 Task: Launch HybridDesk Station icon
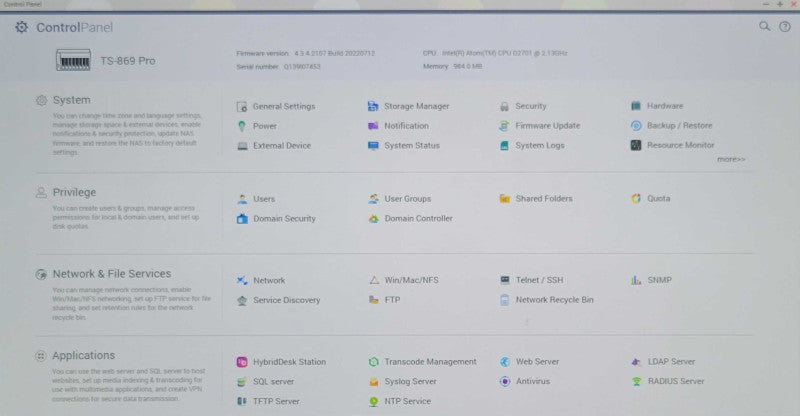pos(242,362)
